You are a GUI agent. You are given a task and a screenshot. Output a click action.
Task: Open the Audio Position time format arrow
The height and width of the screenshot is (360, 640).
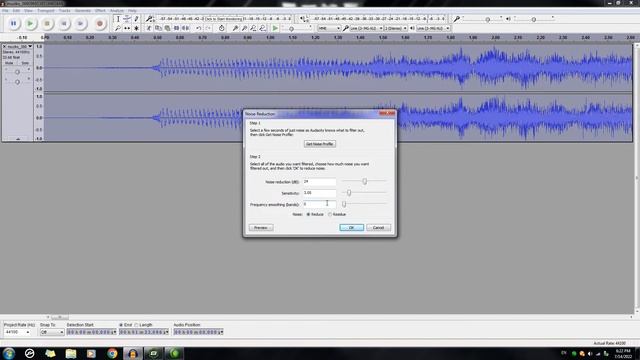click(222, 332)
